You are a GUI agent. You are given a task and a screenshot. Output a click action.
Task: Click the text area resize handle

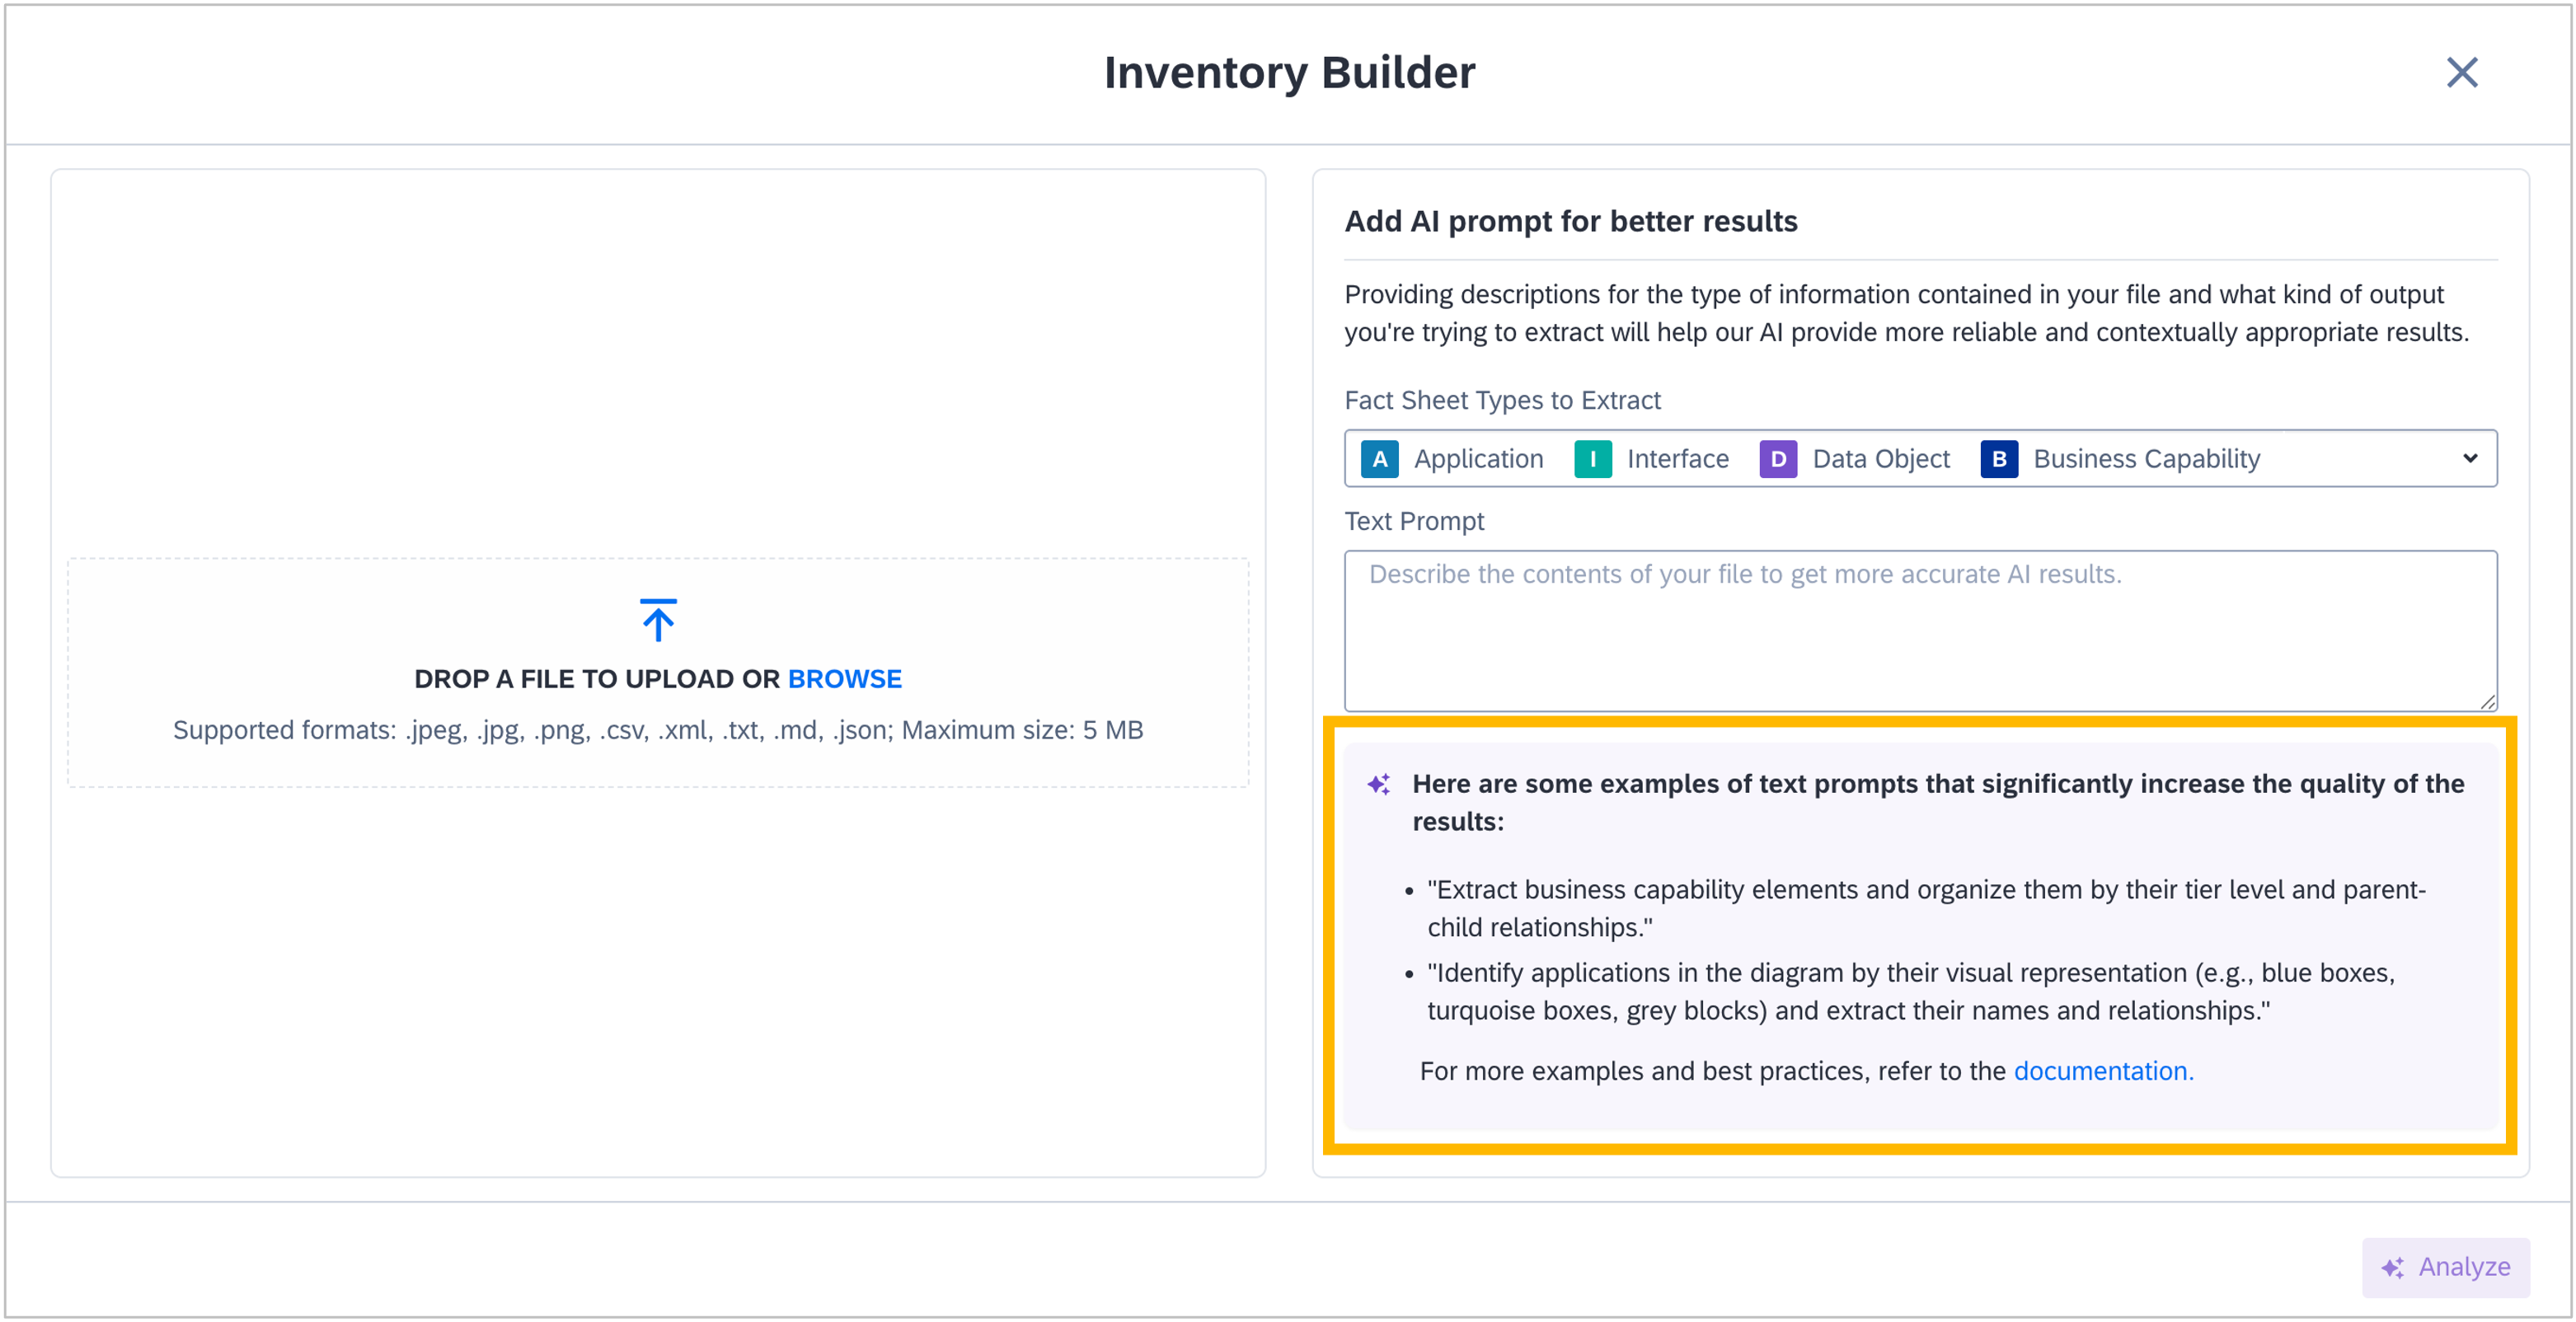point(2487,701)
